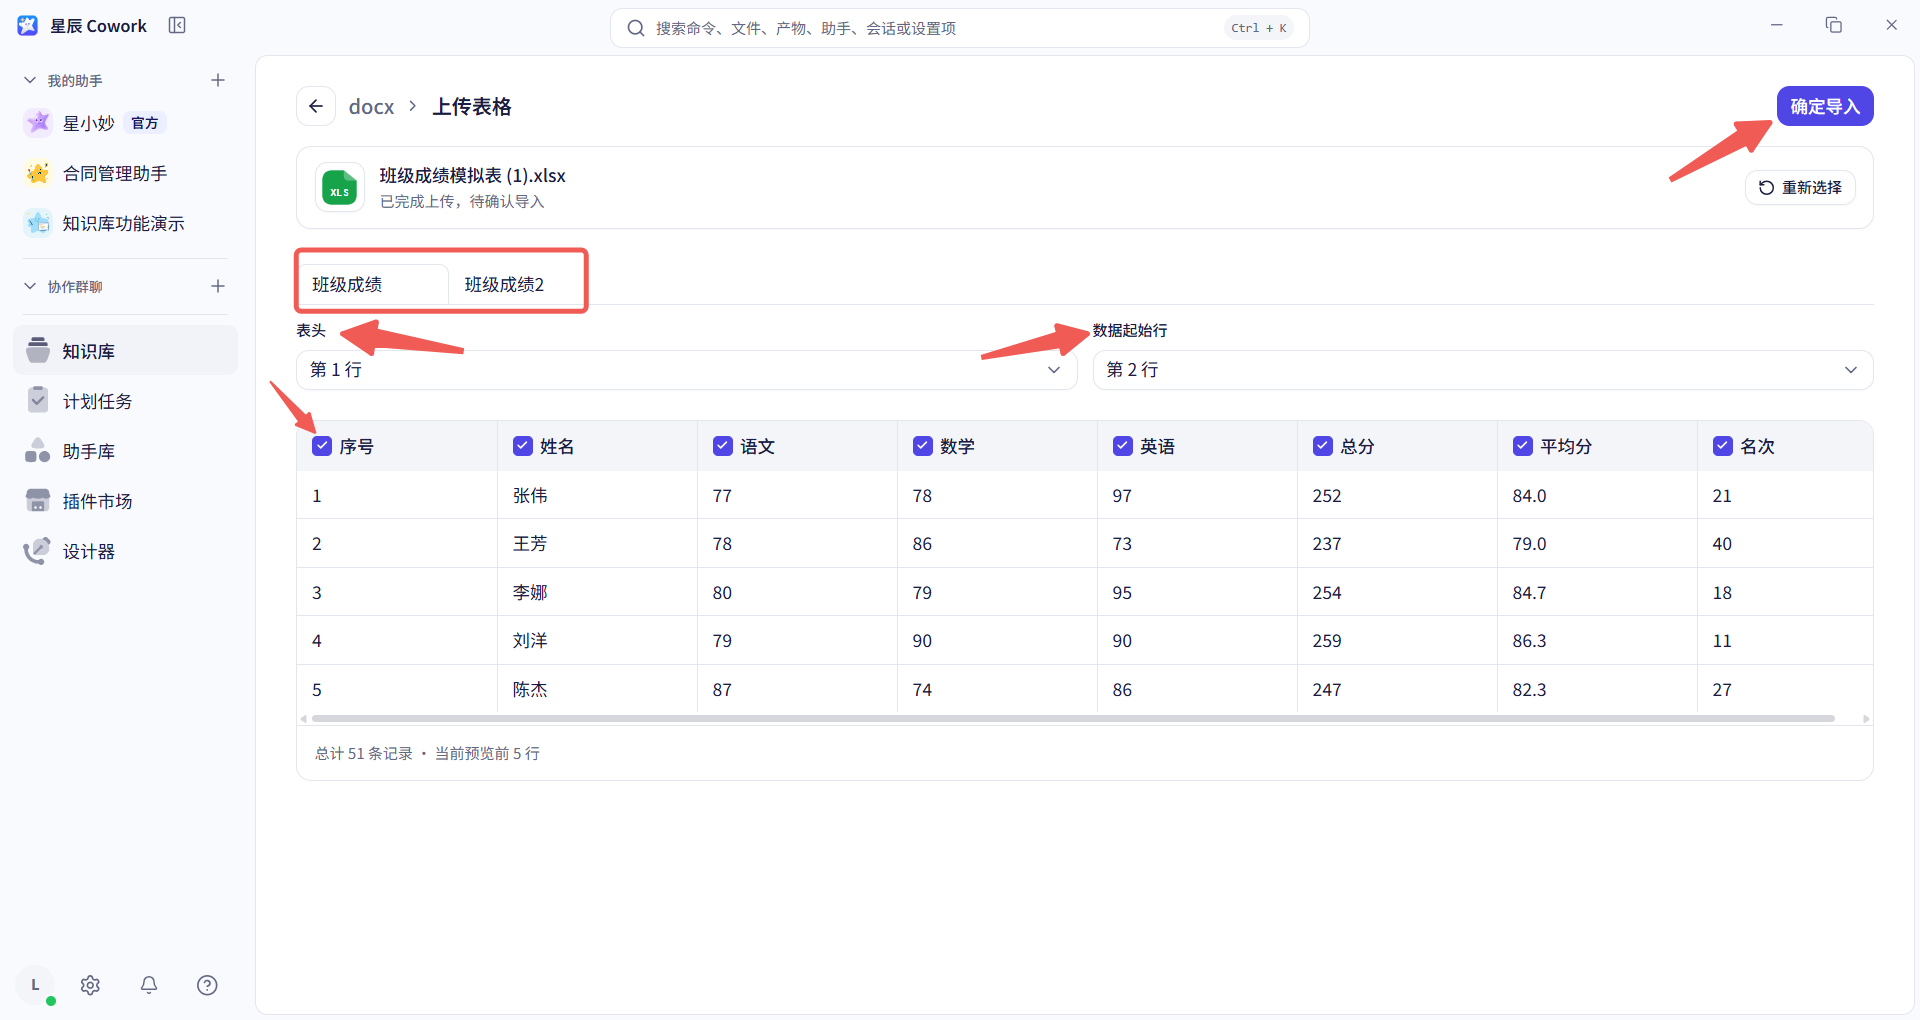Open settings gear icon
The height and width of the screenshot is (1020, 1920).
(90, 985)
